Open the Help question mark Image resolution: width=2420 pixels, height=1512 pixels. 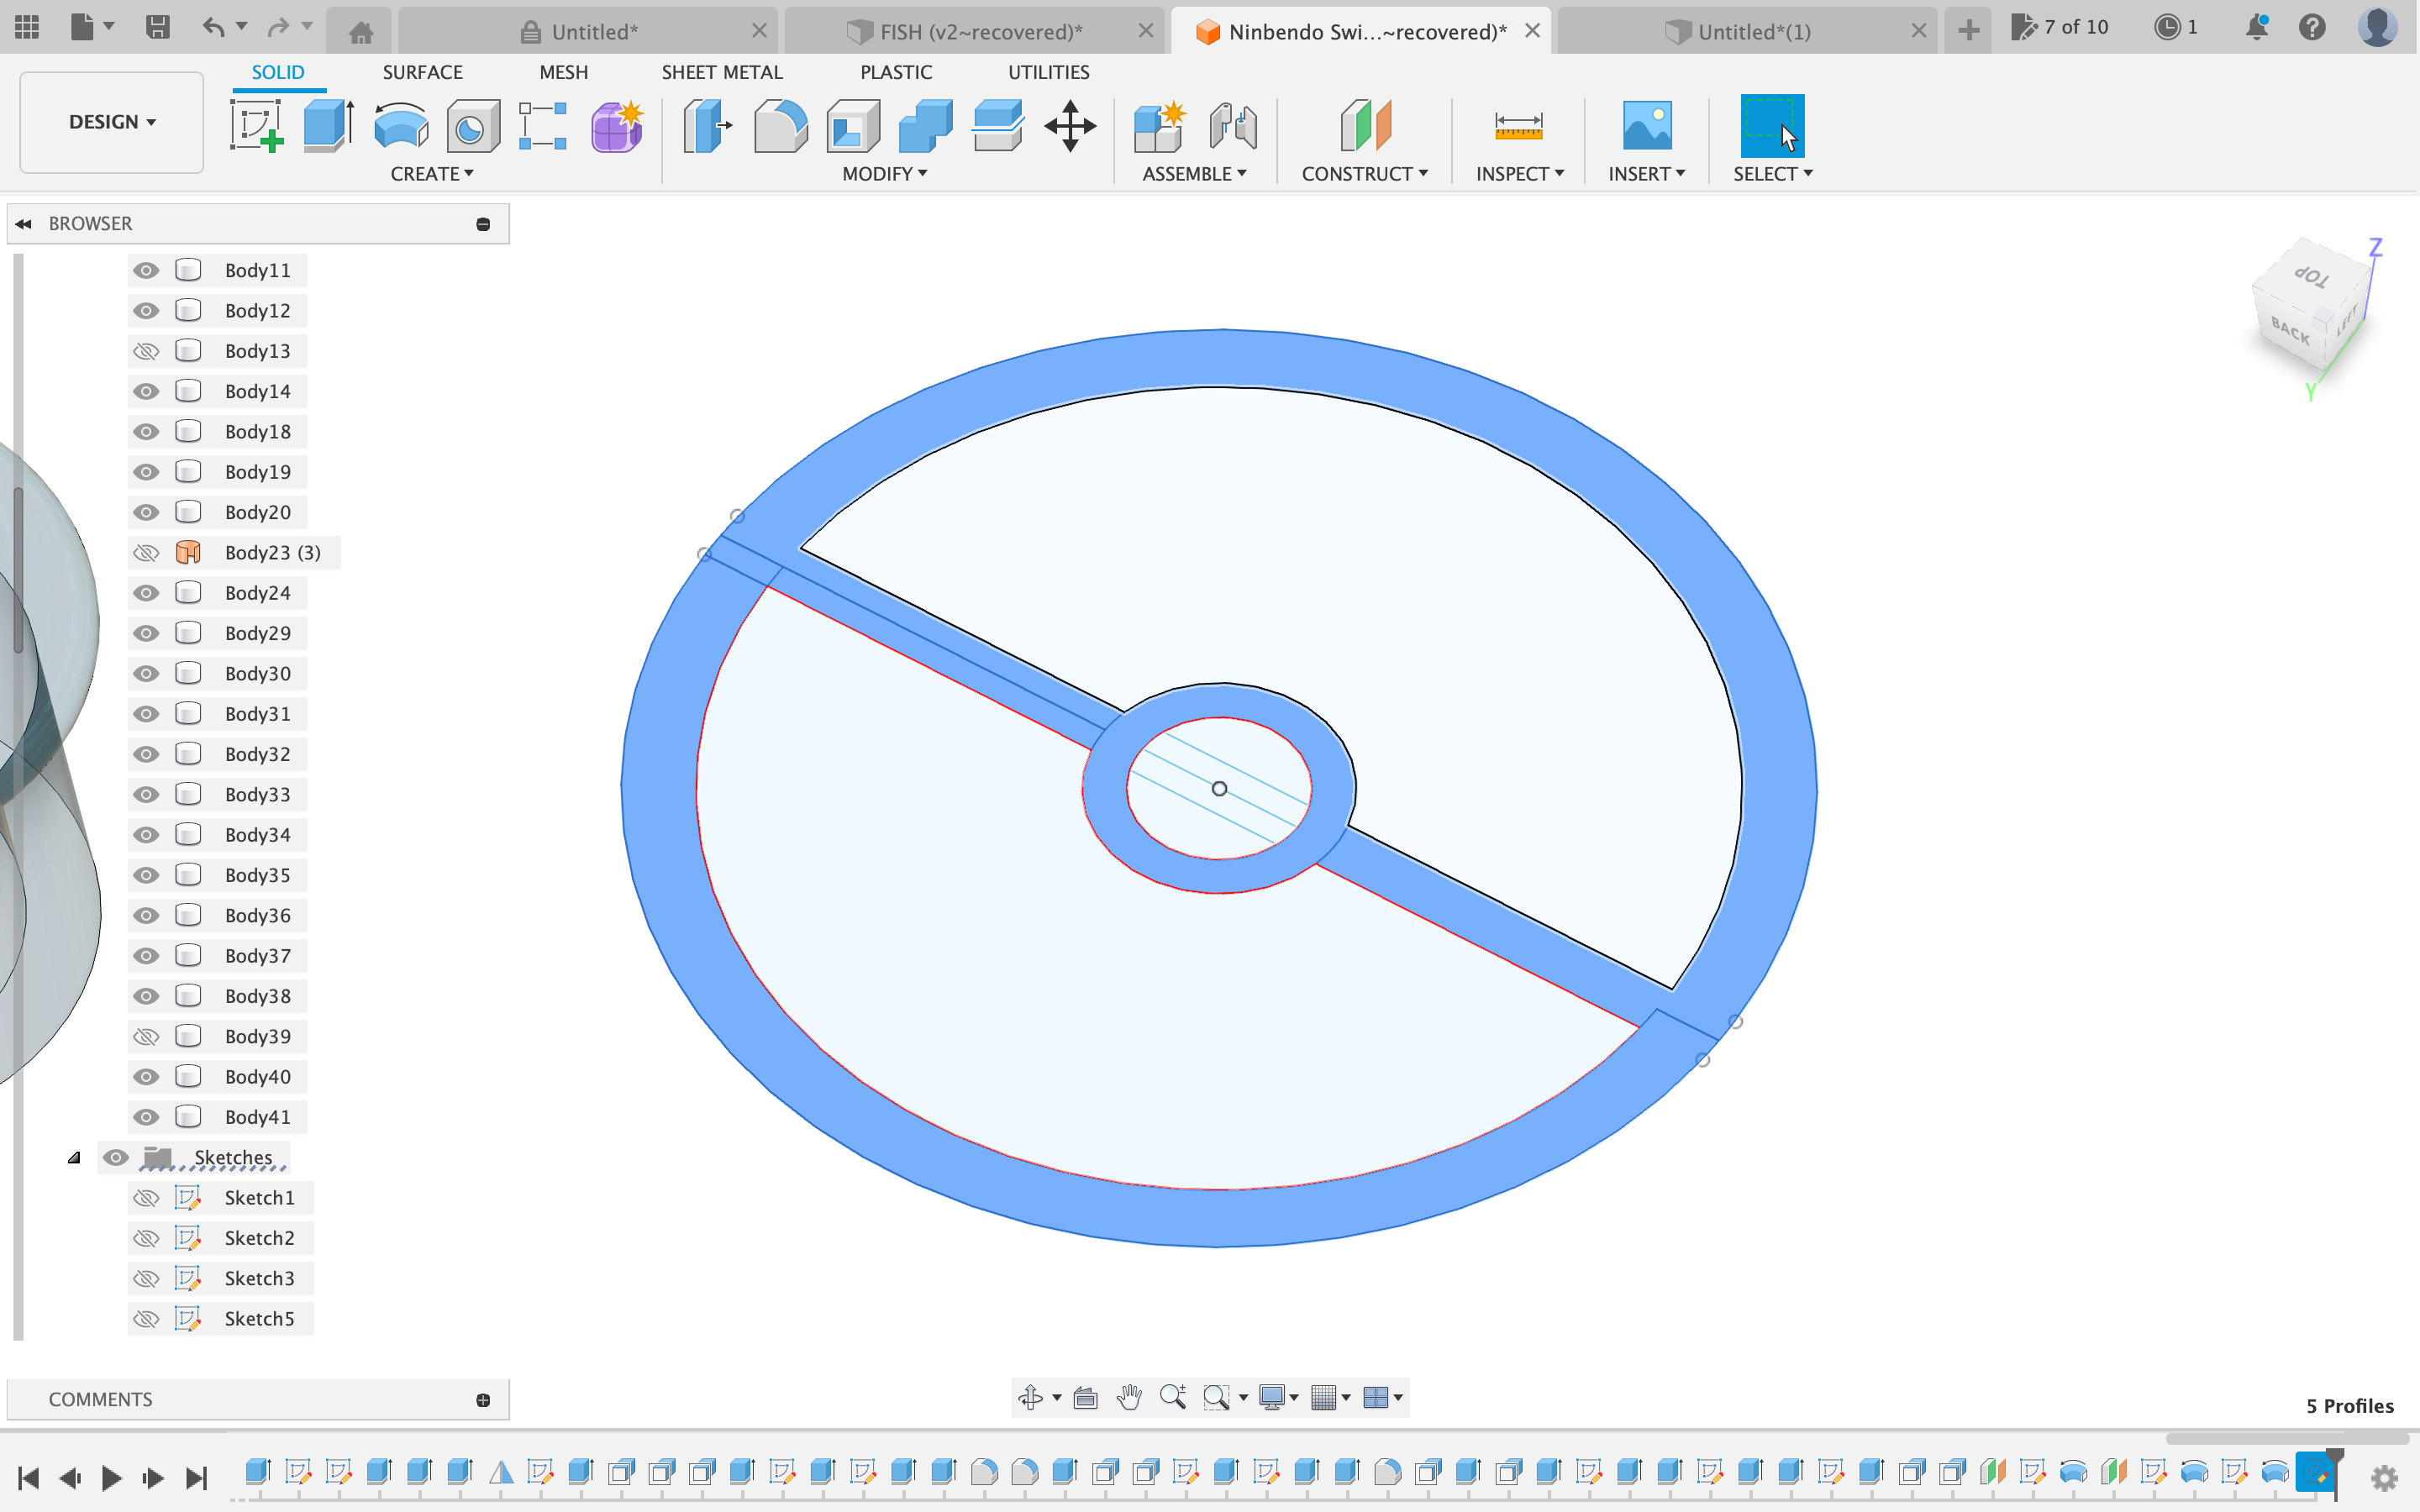pyautogui.click(x=2312, y=27)
